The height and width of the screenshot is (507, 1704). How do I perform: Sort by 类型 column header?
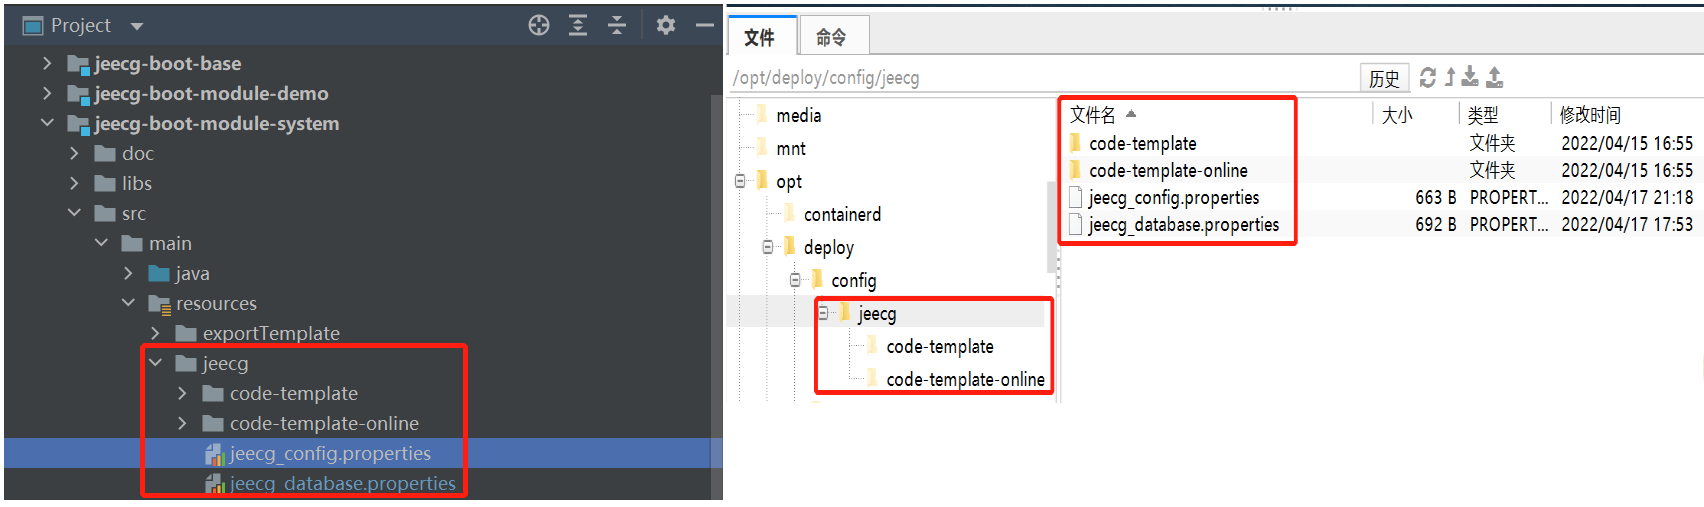[x=1483, y=114]
